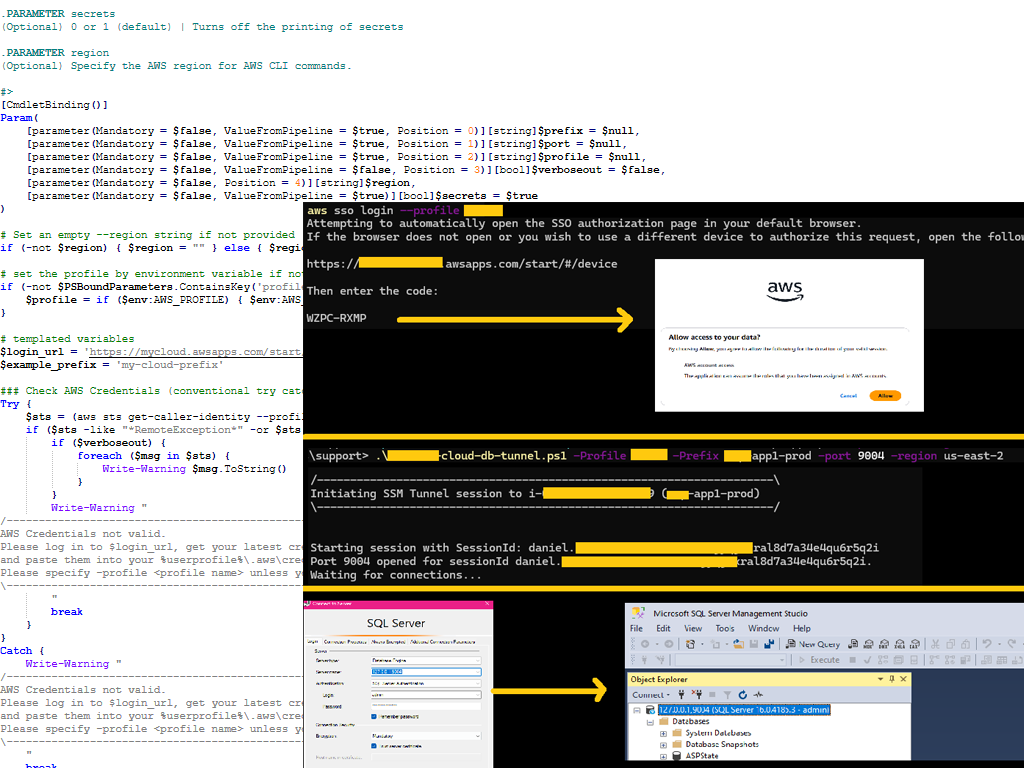1024x768 pixels.
Task: Close the Object Explorer panel
Action: [903, 679]
